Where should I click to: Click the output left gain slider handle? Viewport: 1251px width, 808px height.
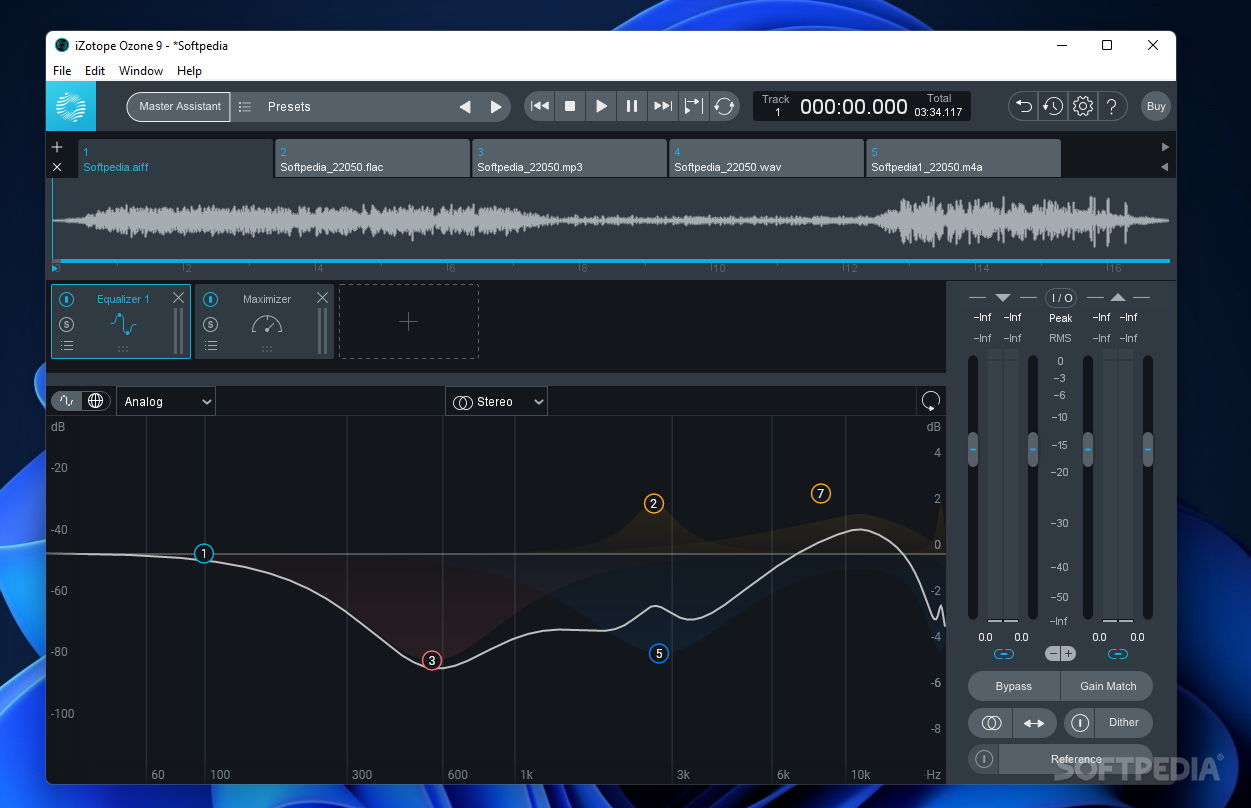(x=1088, y=449)
